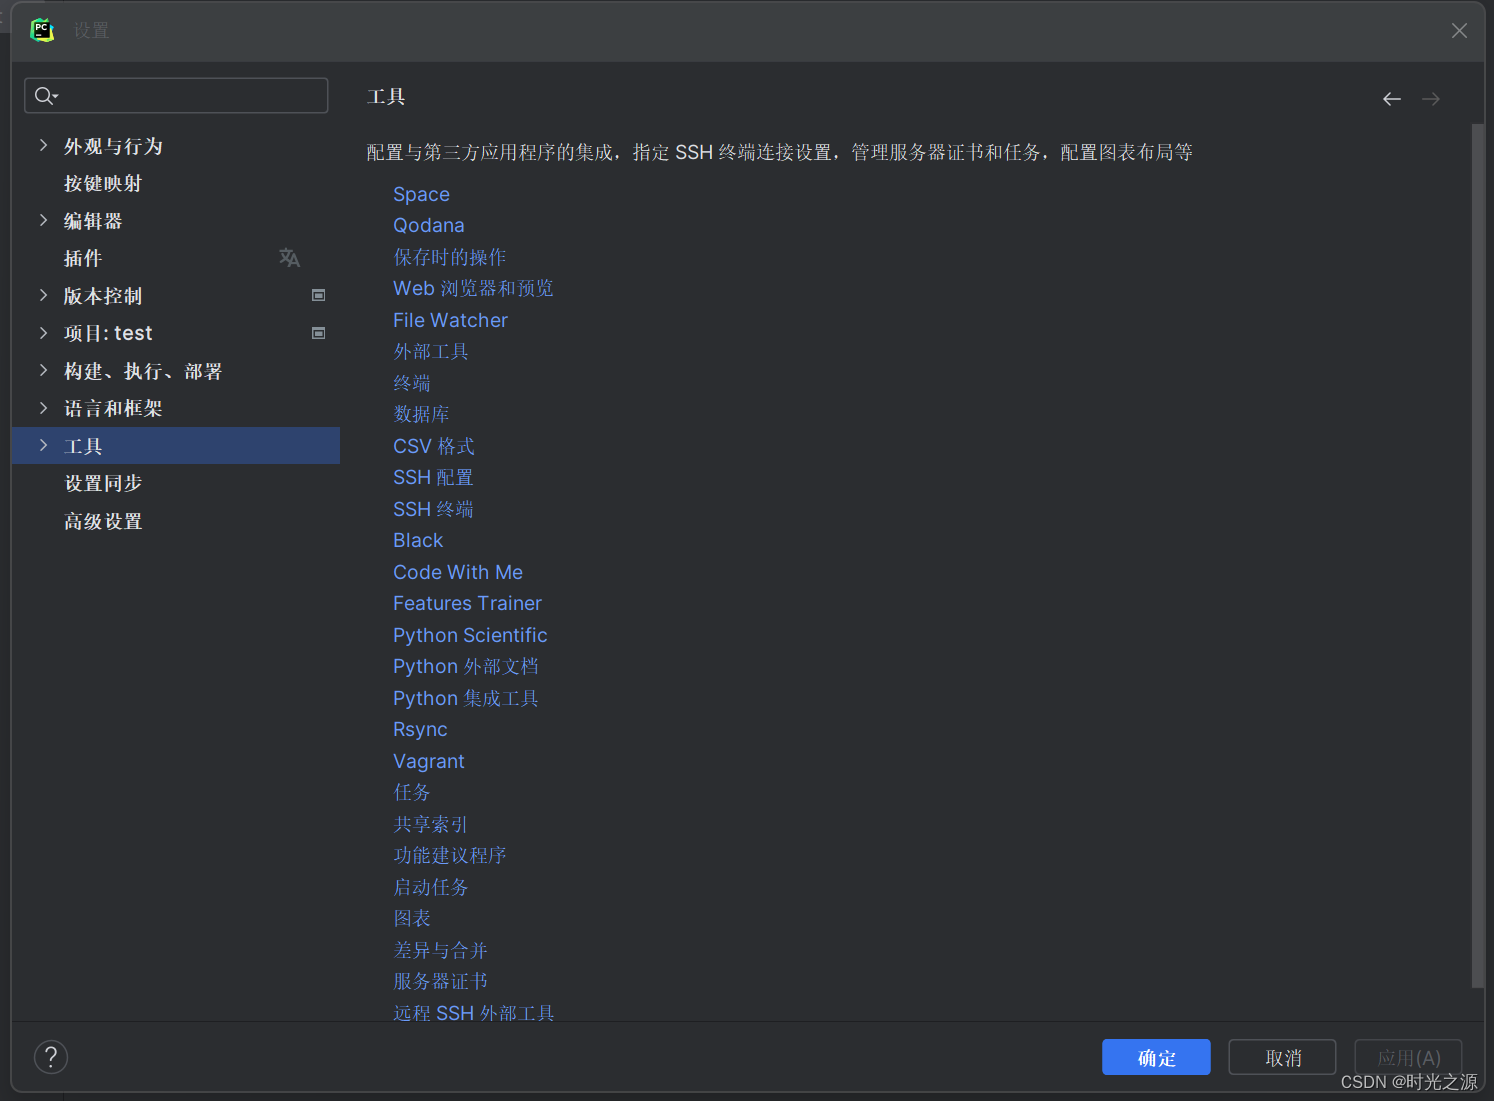
Task: Click the translation icon beside 插件
Action: 289,258
